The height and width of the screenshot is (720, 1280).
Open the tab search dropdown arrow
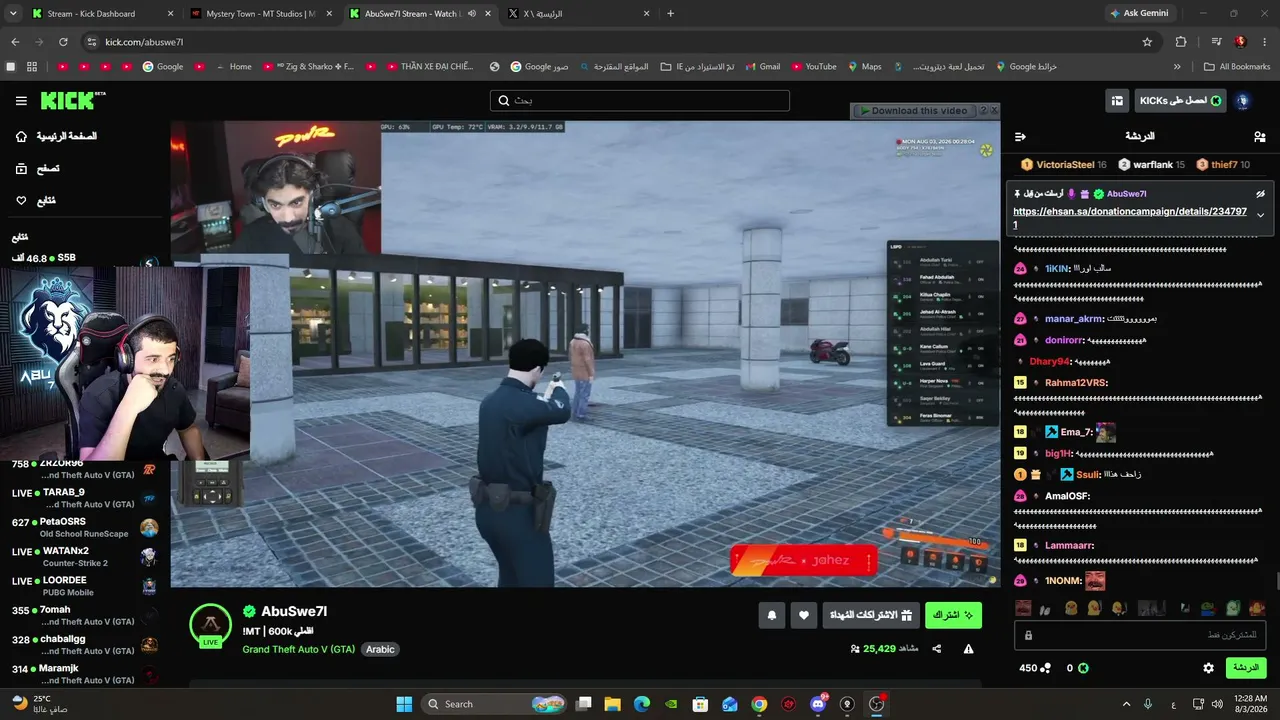tap(13, 14)
